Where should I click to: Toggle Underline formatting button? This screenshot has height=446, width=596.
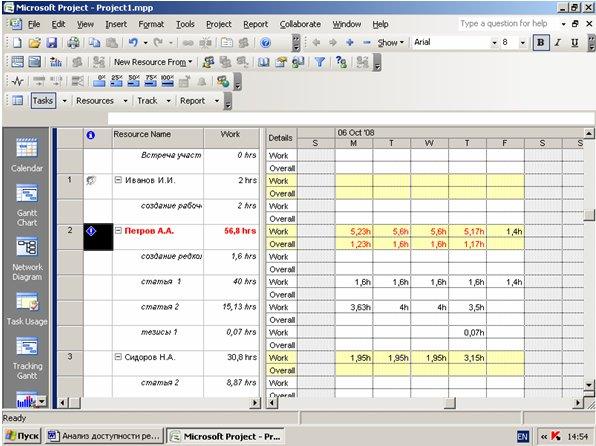(575, 43)
